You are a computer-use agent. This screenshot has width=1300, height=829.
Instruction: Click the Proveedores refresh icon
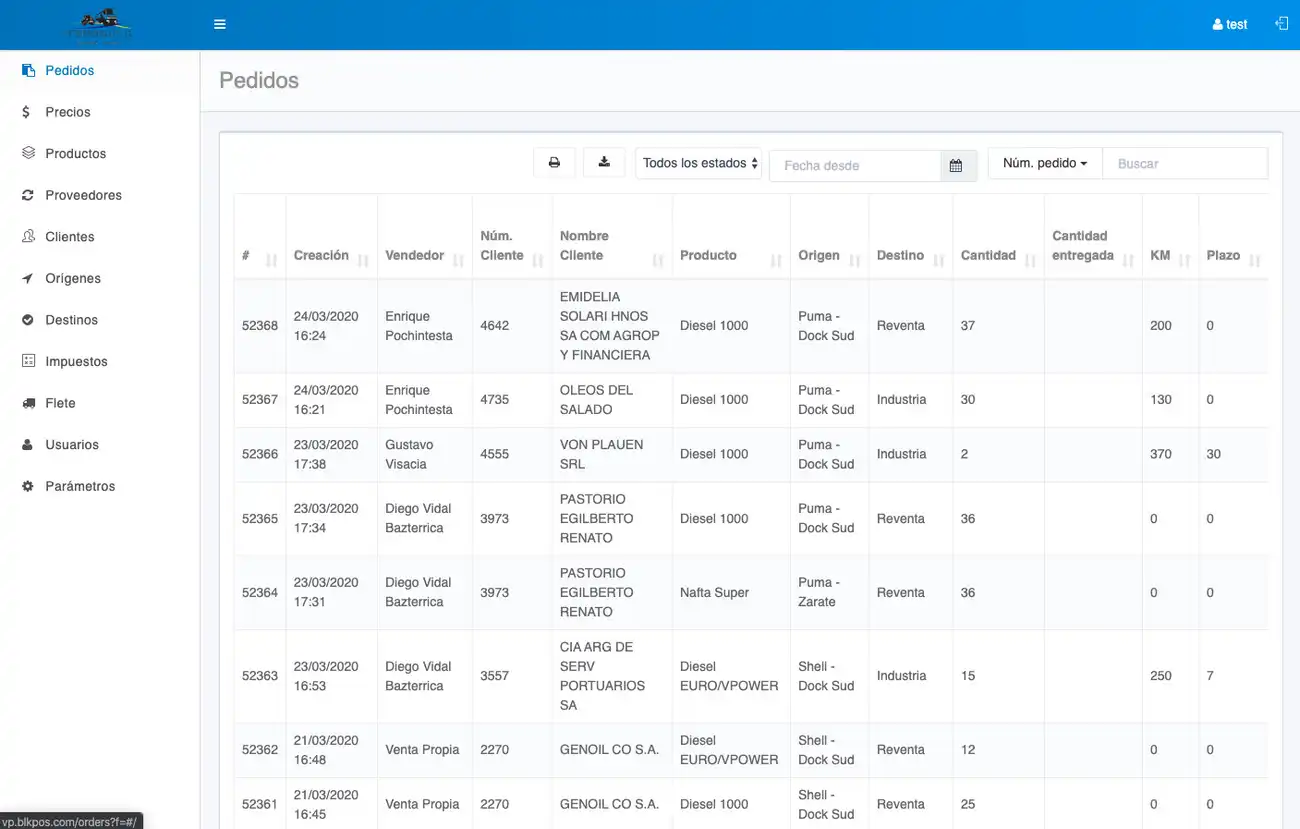coord(28,195)
